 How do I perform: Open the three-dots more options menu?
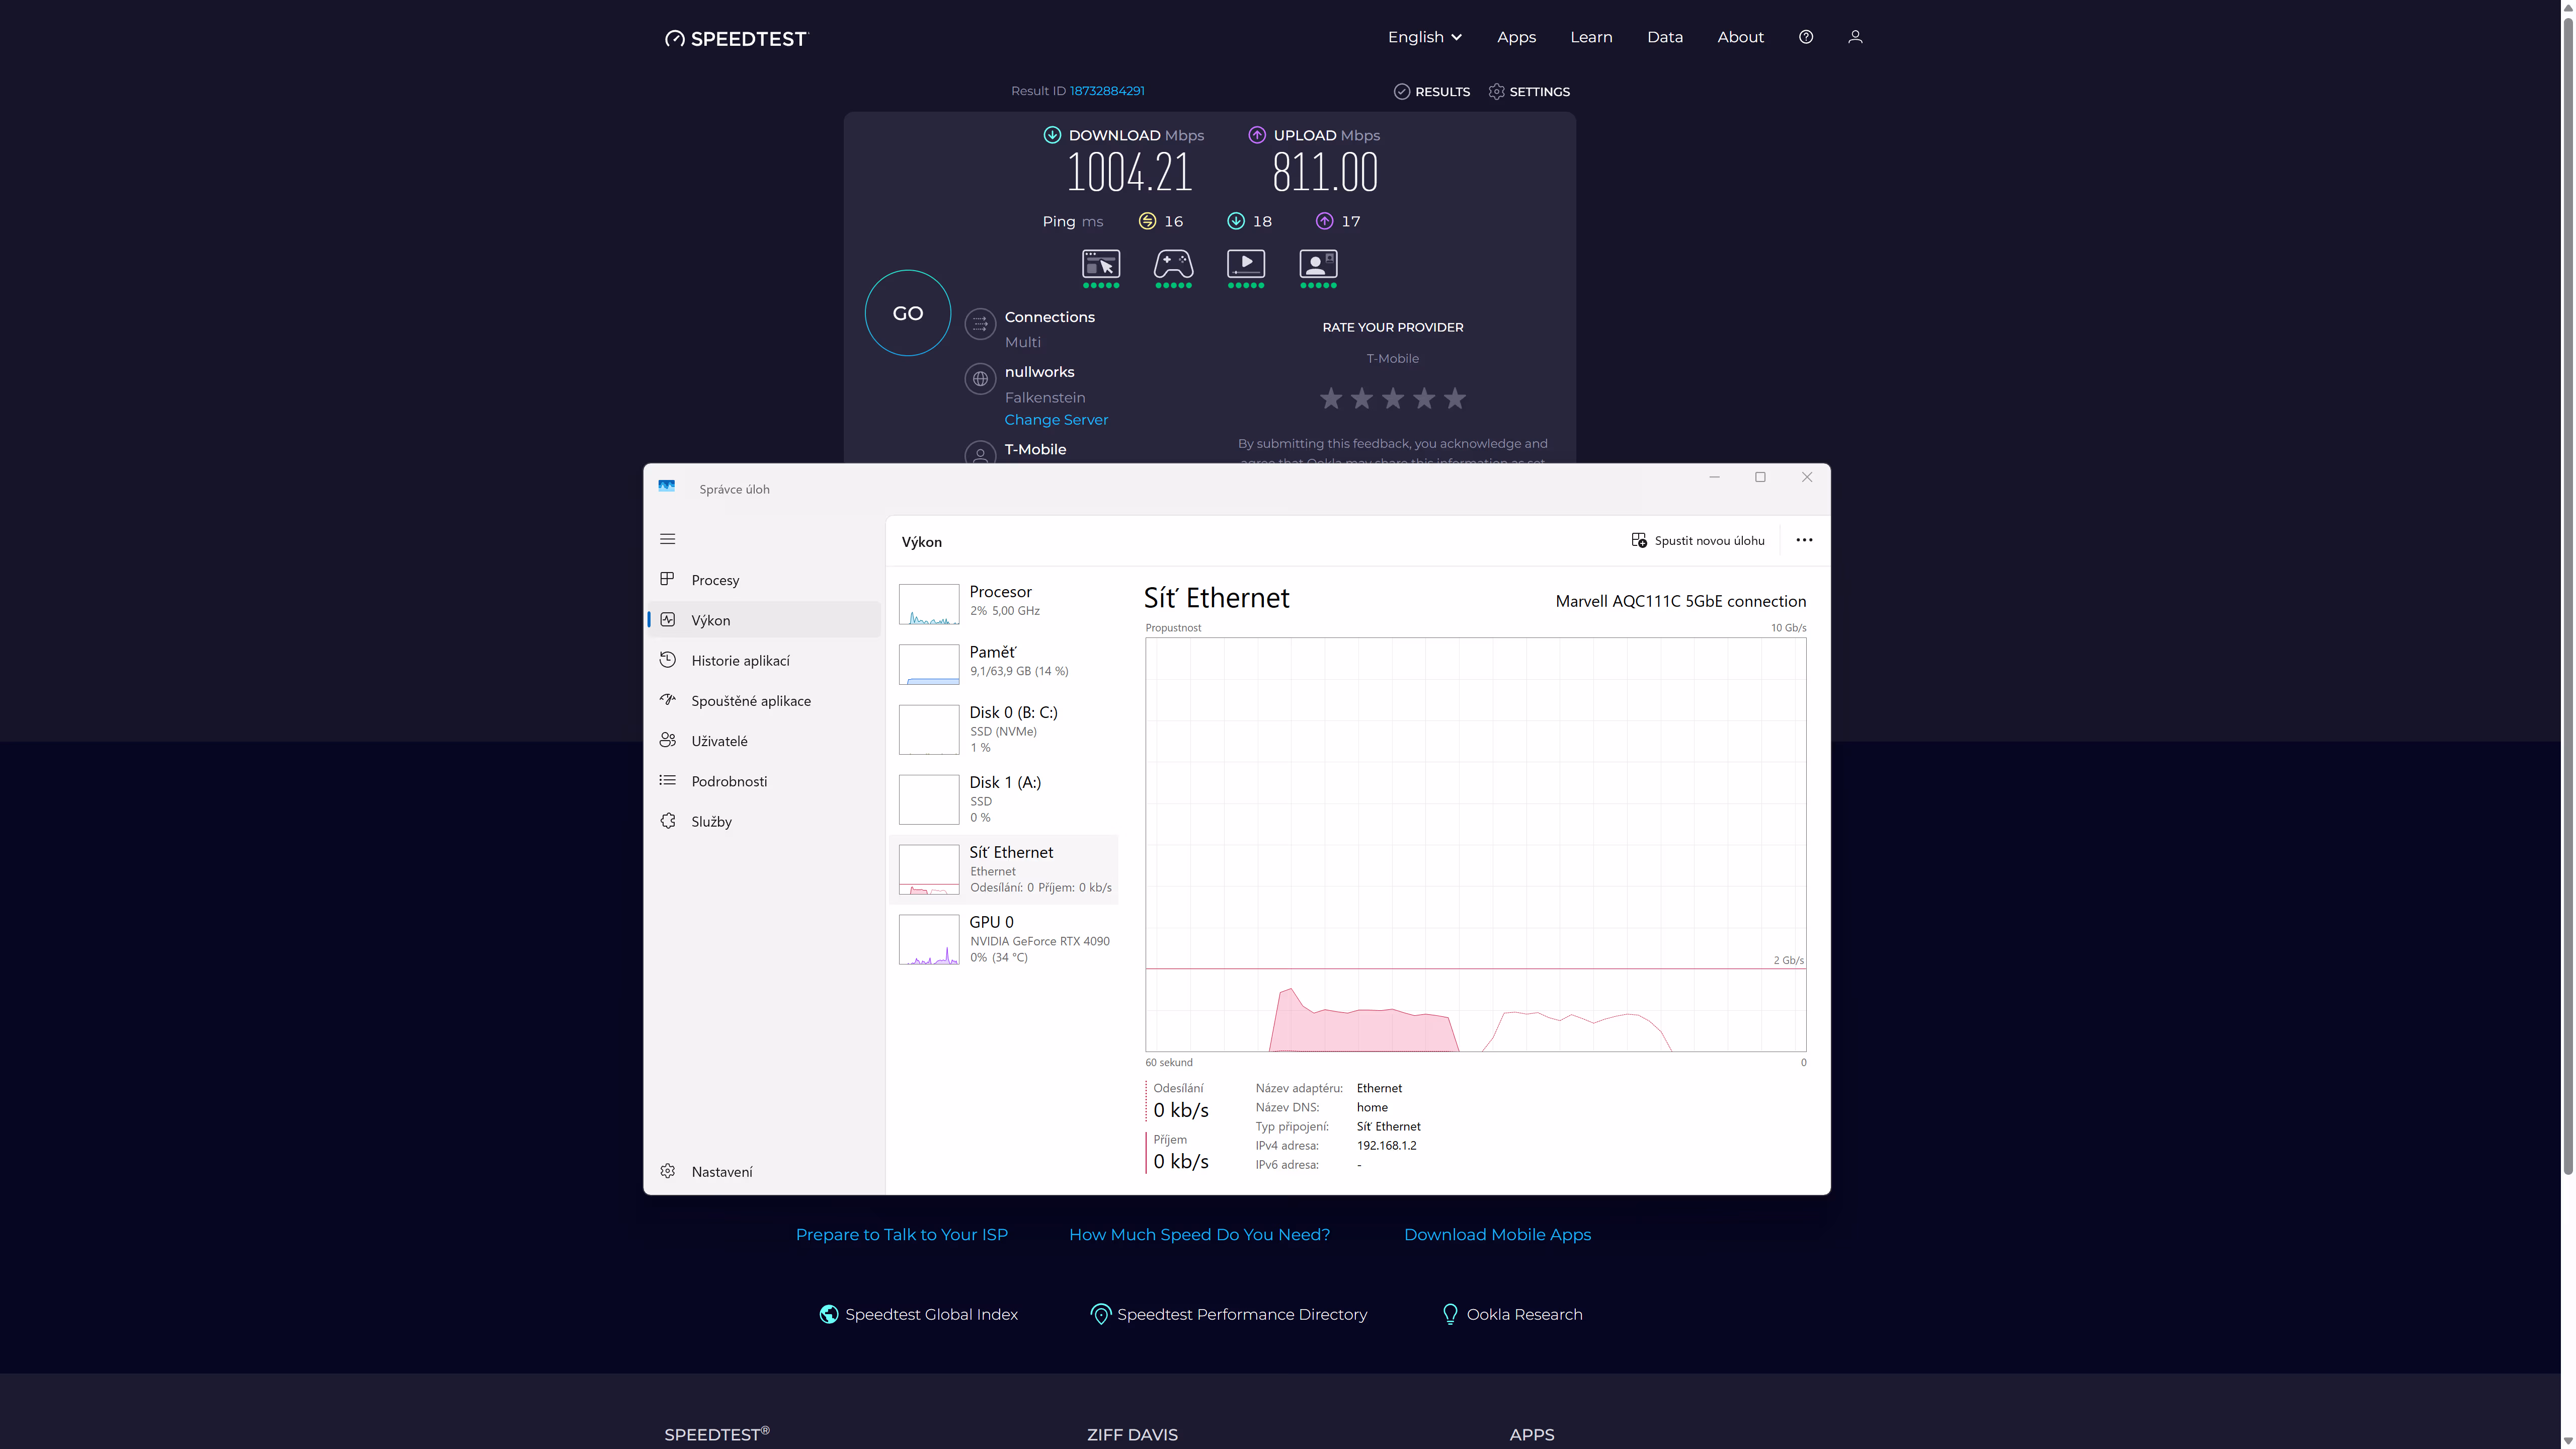(x=1803, y=540)
